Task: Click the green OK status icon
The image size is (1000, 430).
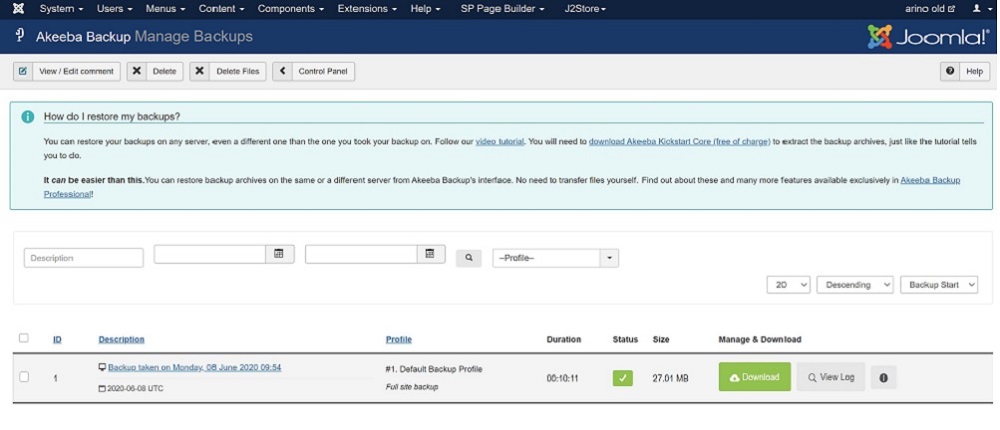Action: point(622,378)
